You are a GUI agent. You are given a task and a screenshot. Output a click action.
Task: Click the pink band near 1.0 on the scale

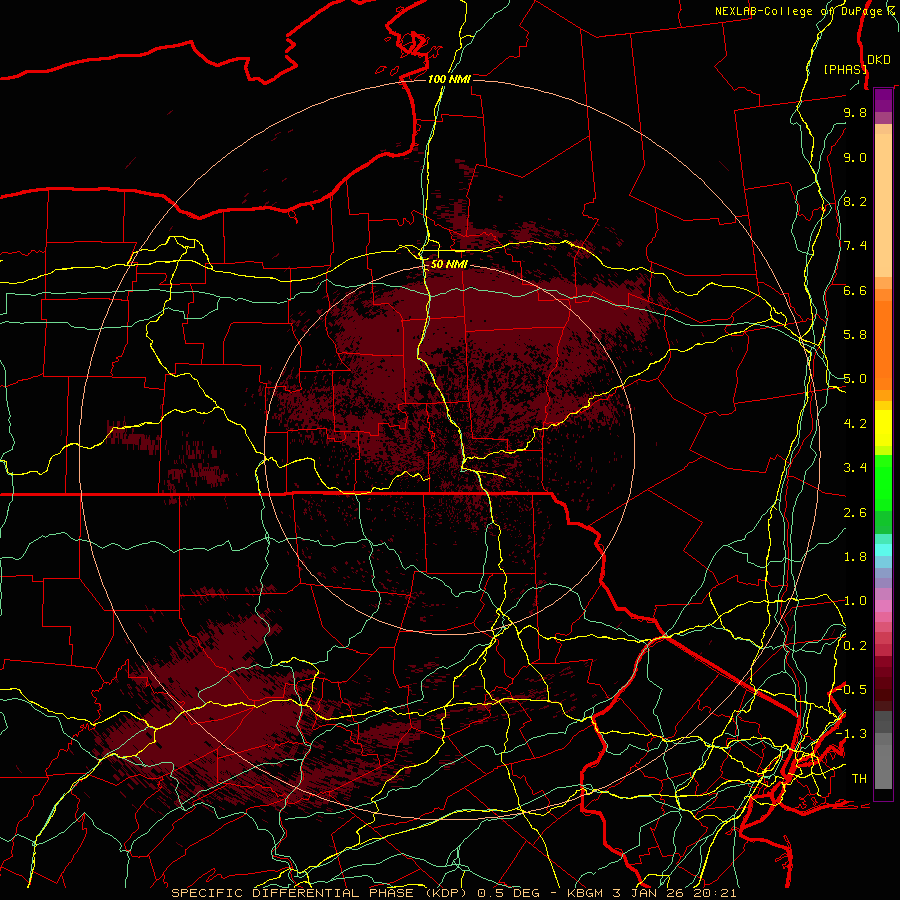[883, 606]
